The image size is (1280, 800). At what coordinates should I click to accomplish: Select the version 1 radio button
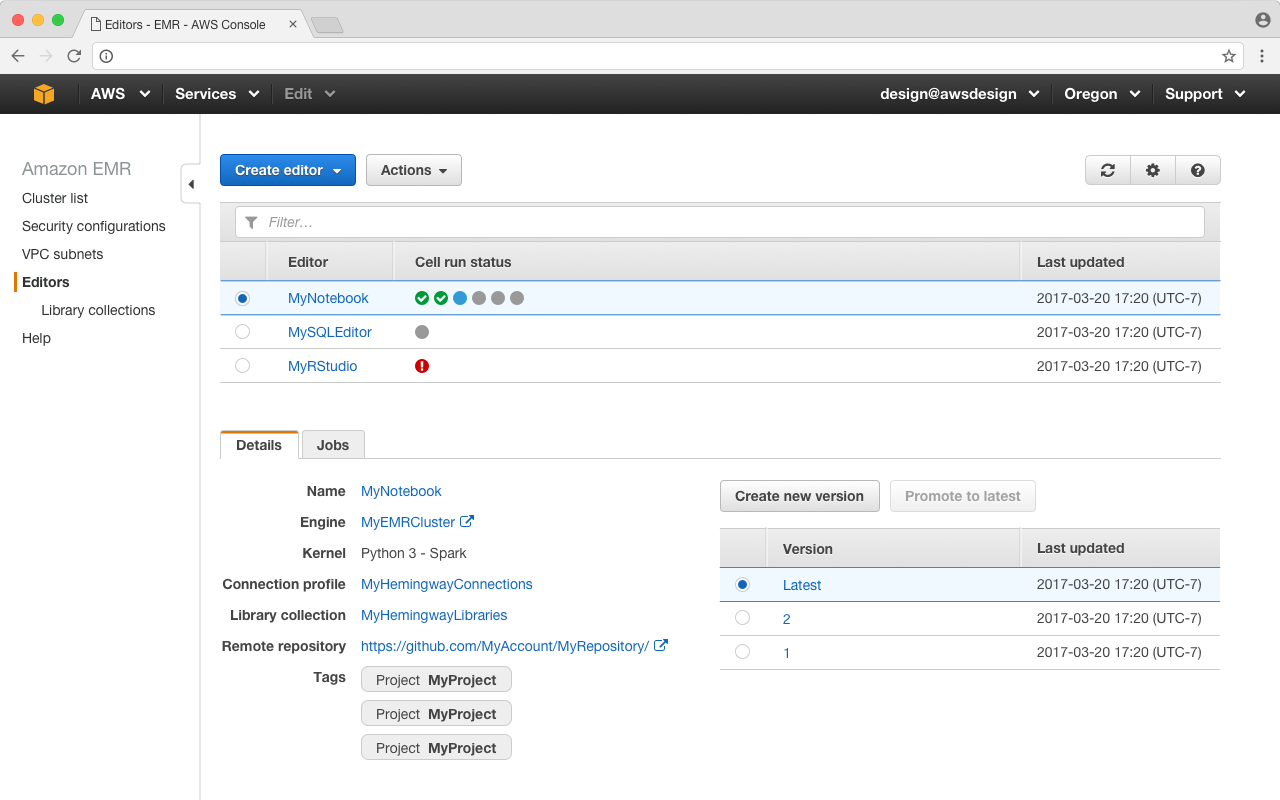coord(742,652)
